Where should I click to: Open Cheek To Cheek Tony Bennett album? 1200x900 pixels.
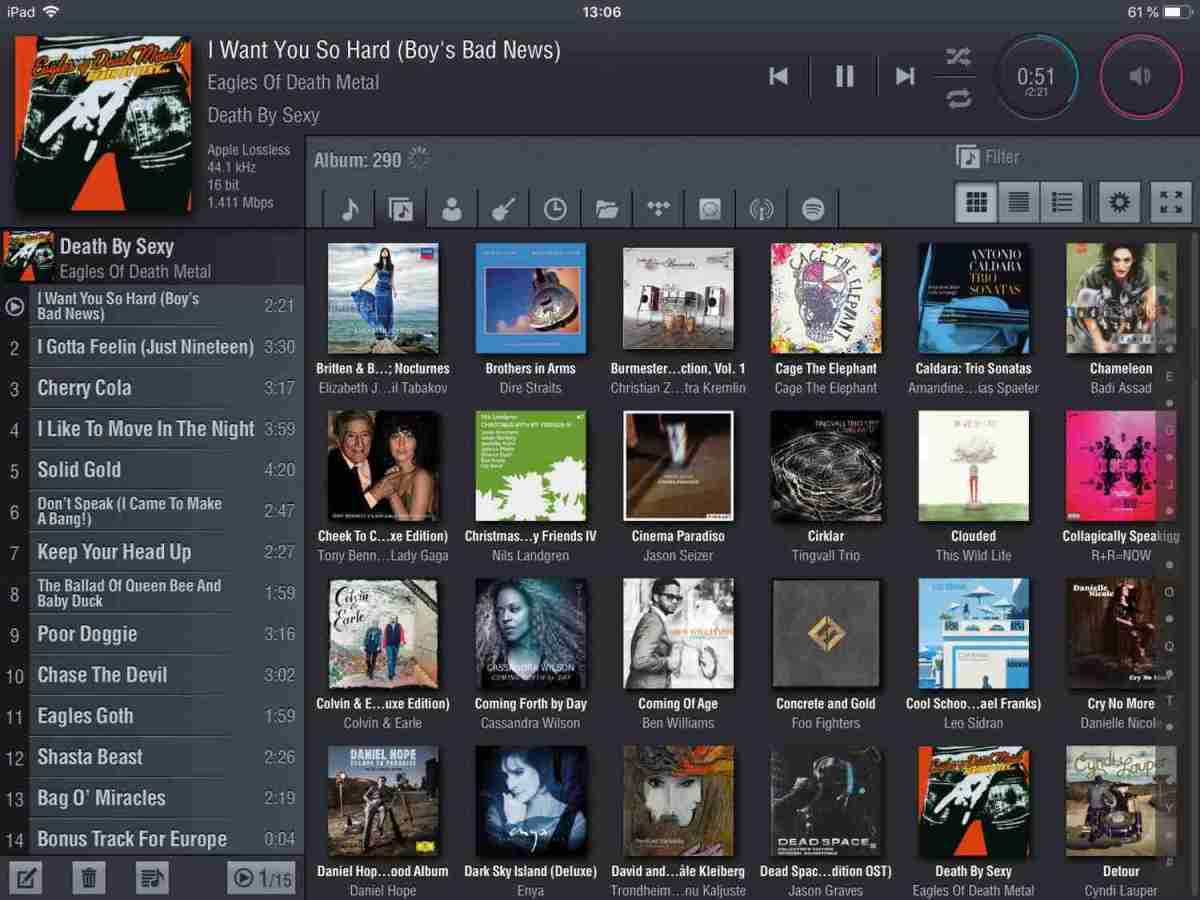point(383,465)
